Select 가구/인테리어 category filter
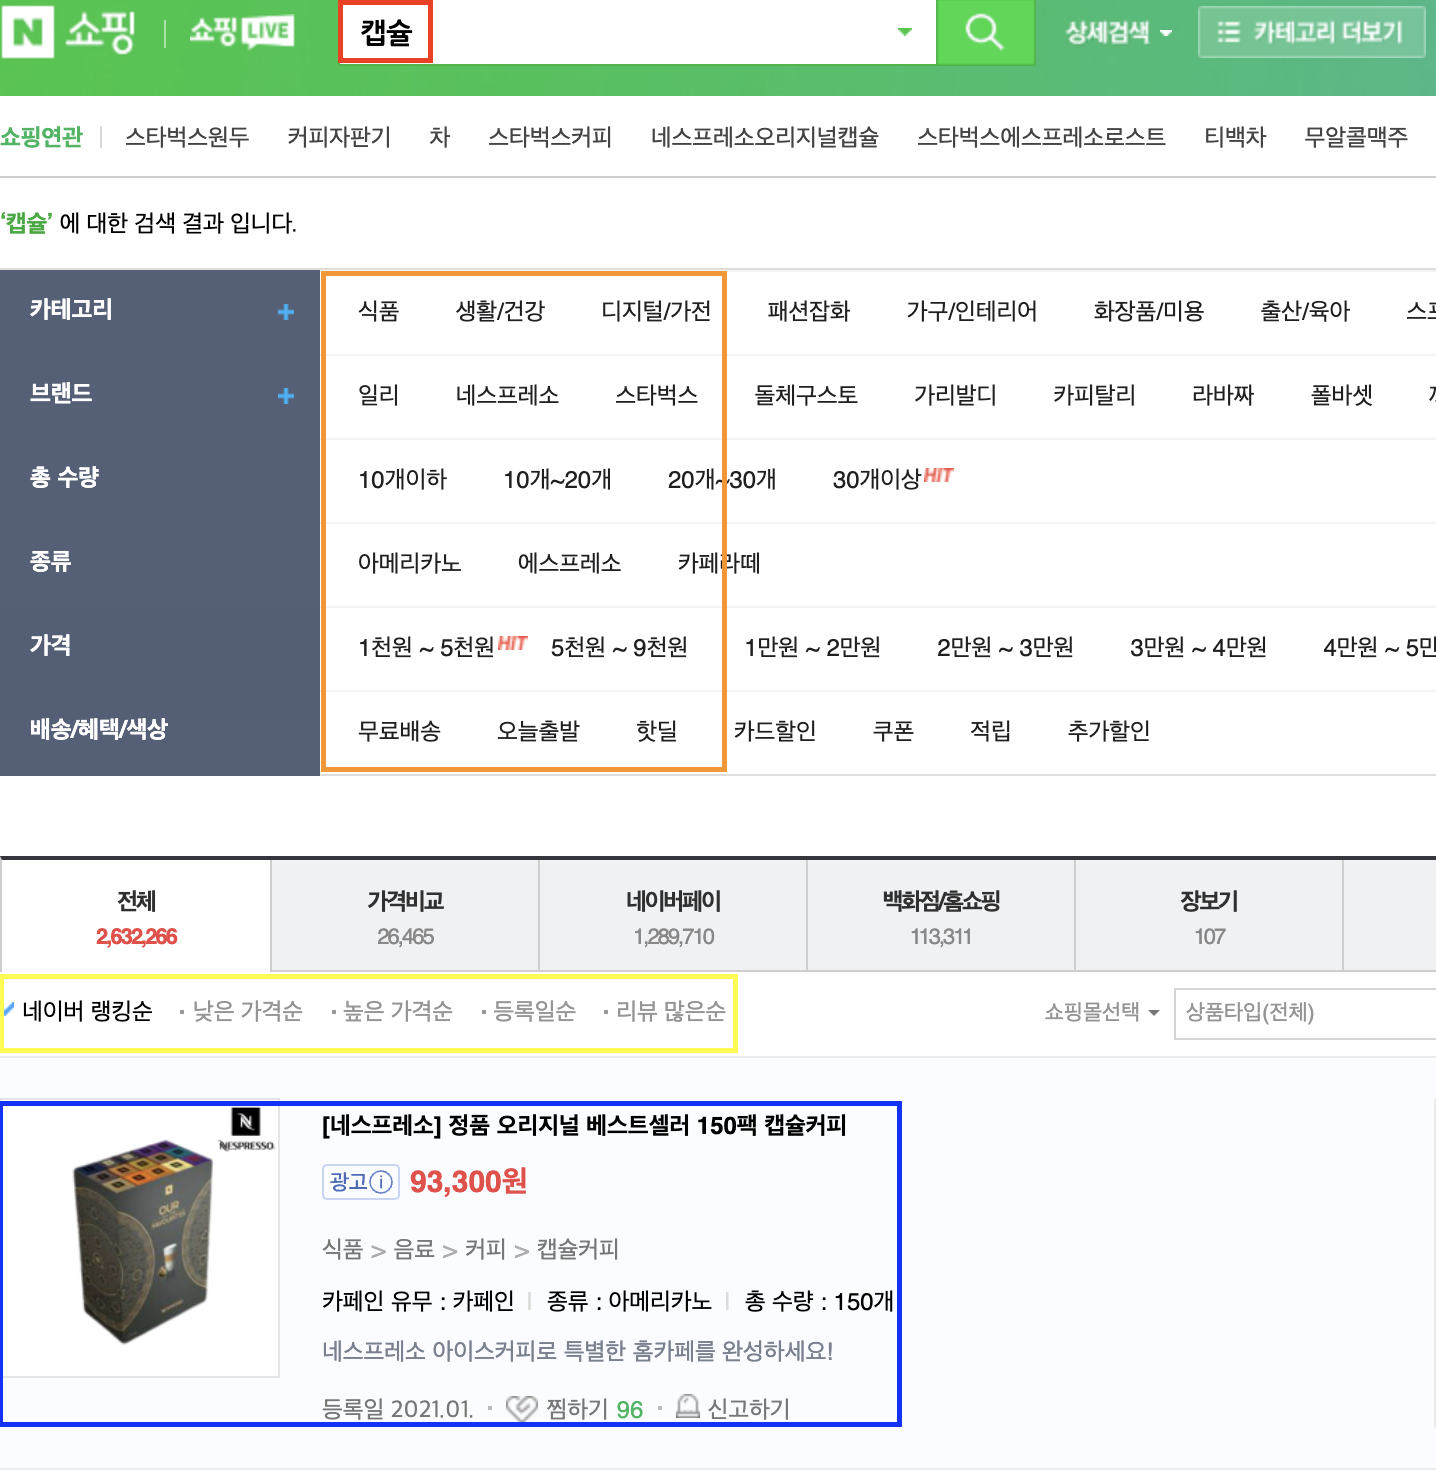 [x=972, y=311]
